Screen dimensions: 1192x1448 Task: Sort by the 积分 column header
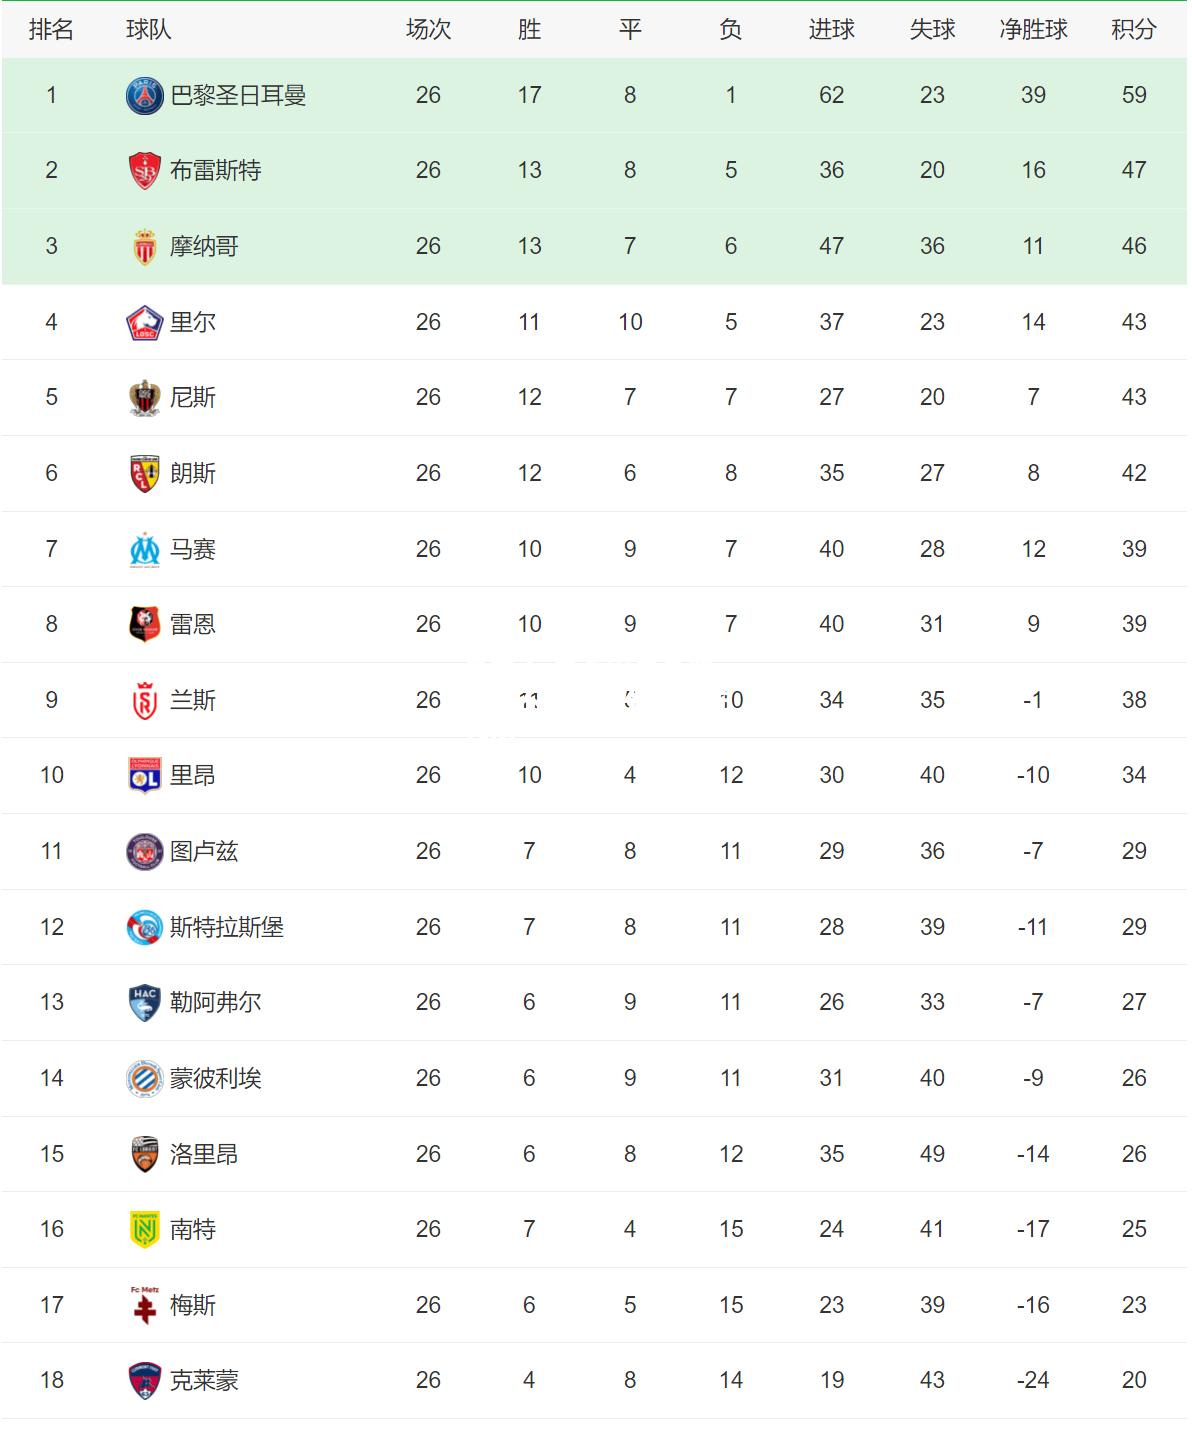pyautogui.click(x=1134, y=30)
